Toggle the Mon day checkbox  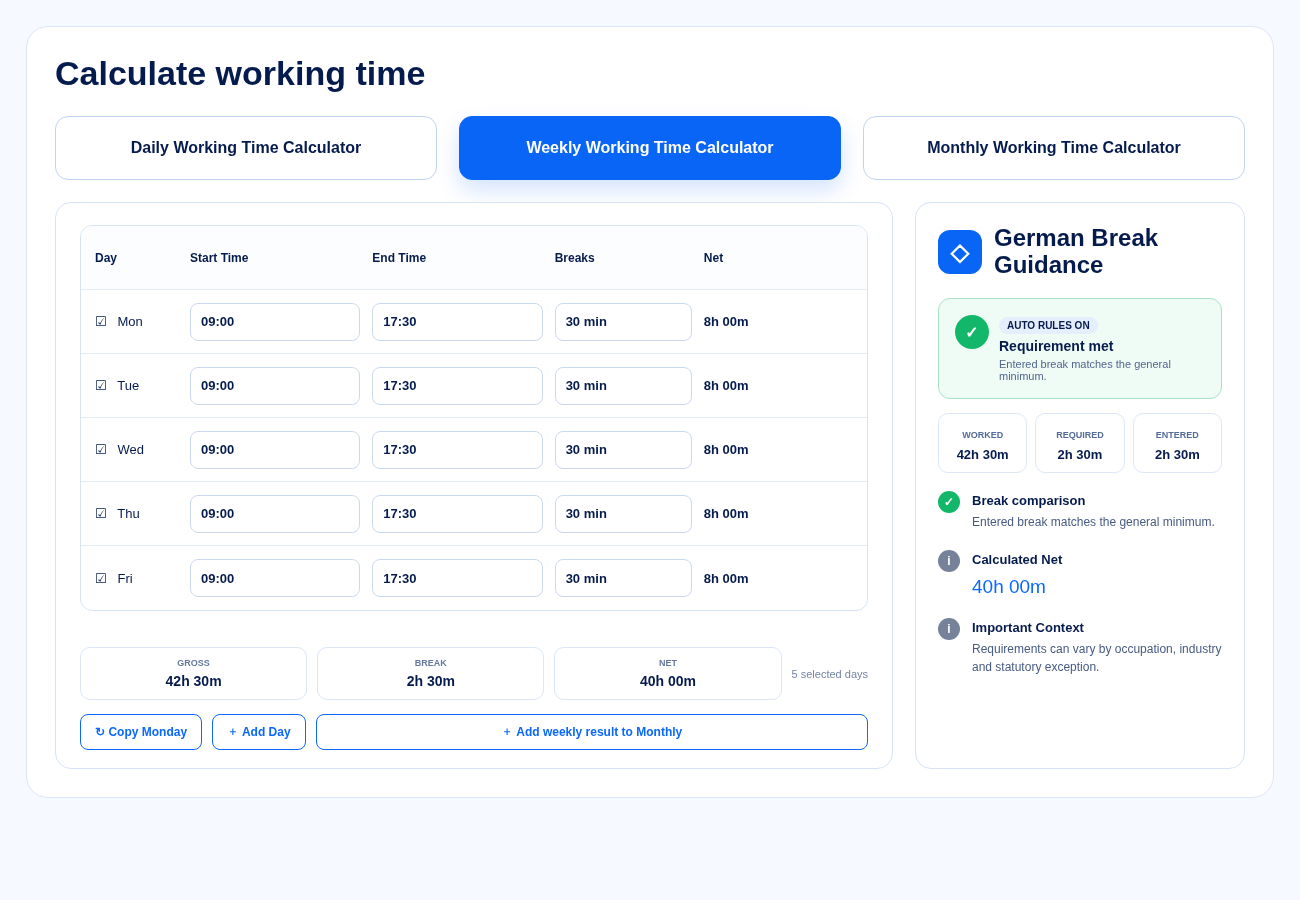tap(101, 322)
